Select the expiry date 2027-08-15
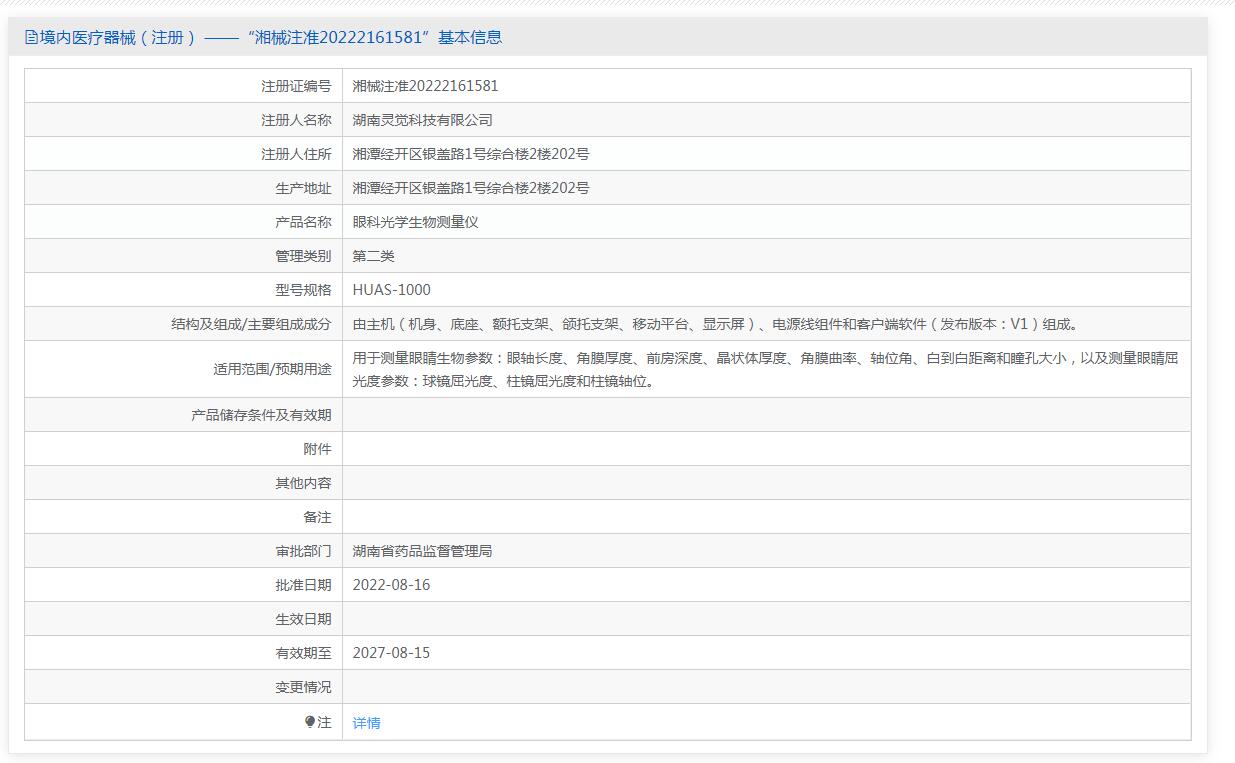 pyautogui.click(x=391, y=653)
